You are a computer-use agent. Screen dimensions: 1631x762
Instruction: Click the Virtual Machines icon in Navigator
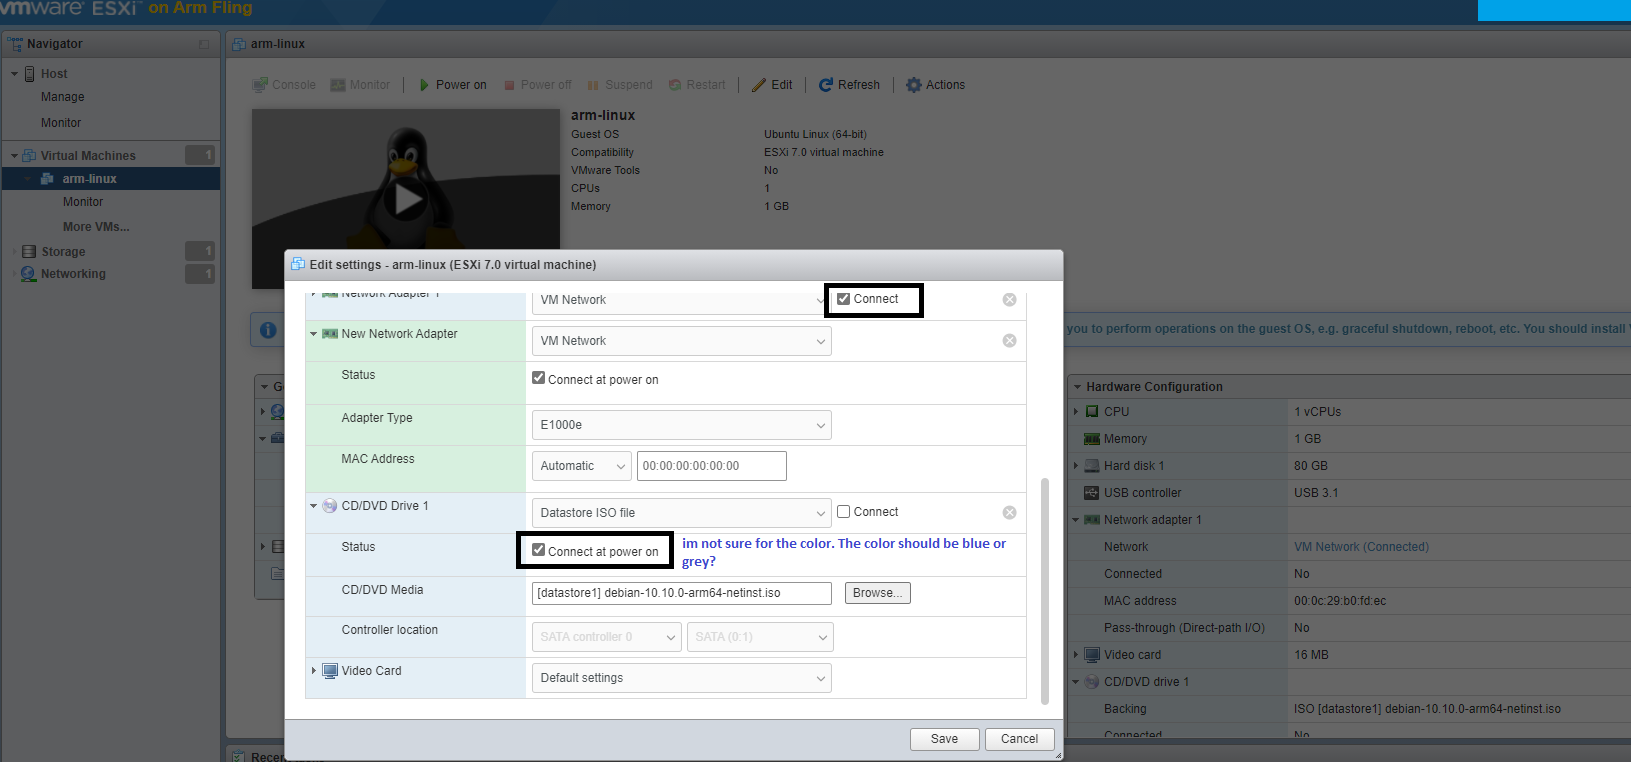click(x=29, y=156)
